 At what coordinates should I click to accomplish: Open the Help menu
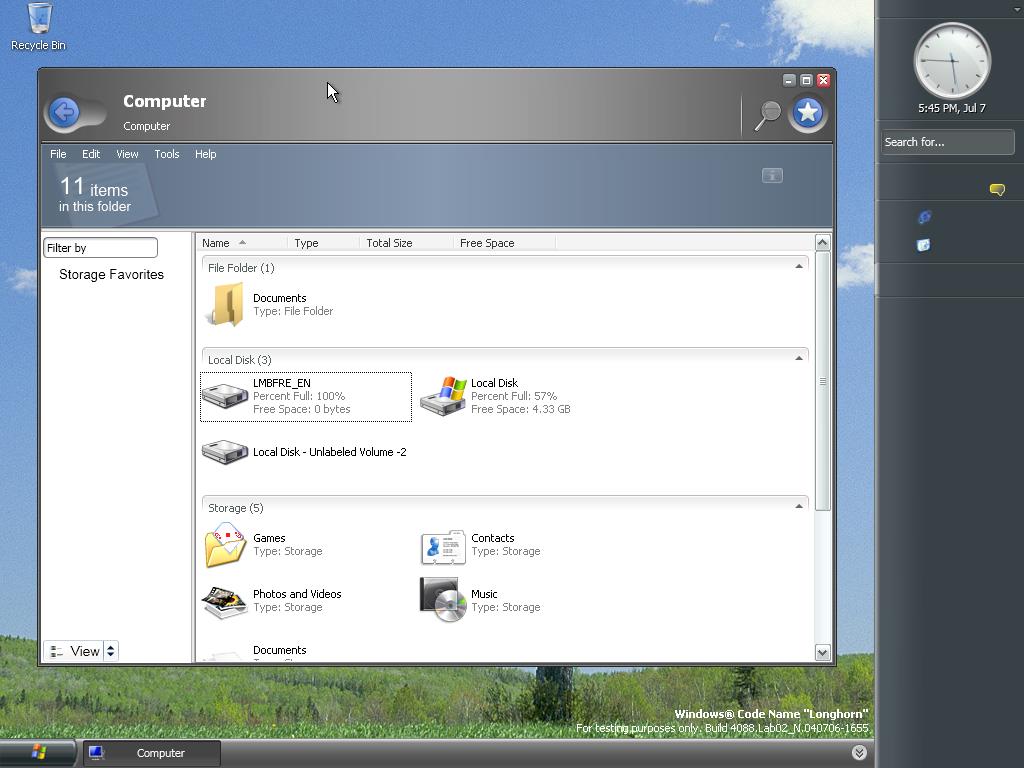point(205,154)
